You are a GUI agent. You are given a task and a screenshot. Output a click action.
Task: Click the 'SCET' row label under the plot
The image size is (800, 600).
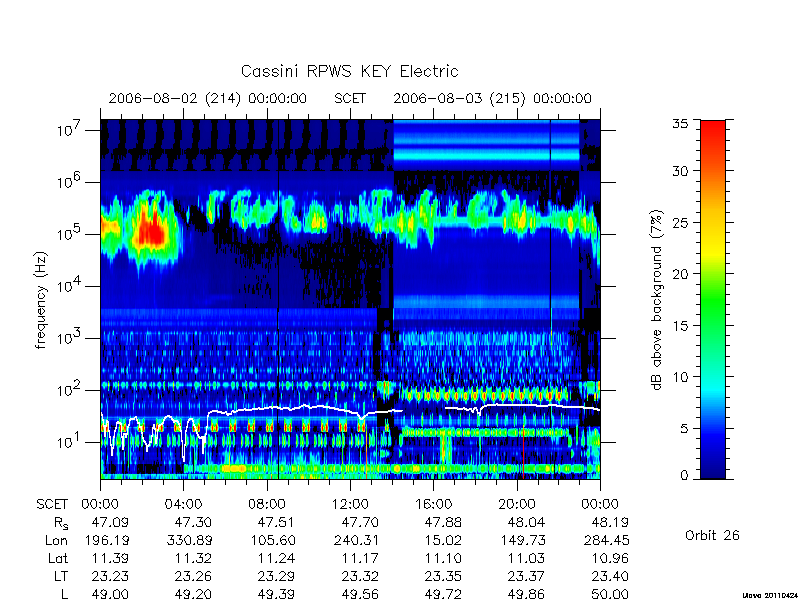click(x=52, y=505)
